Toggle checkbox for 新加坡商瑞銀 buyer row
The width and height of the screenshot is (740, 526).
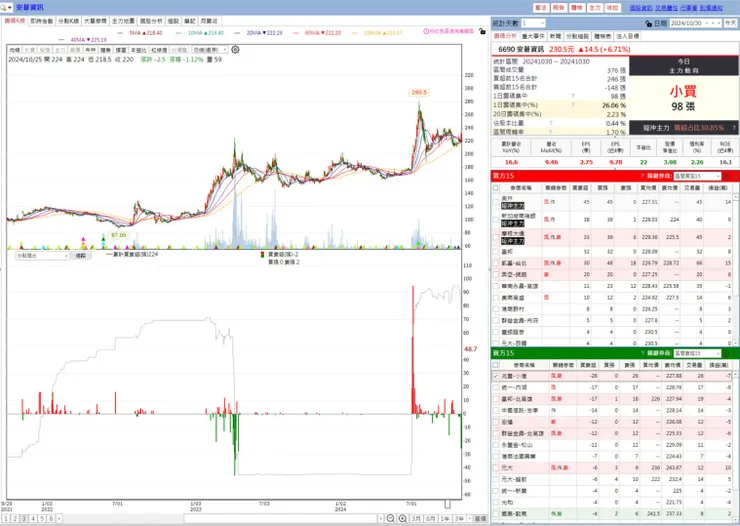coord(496,219)
